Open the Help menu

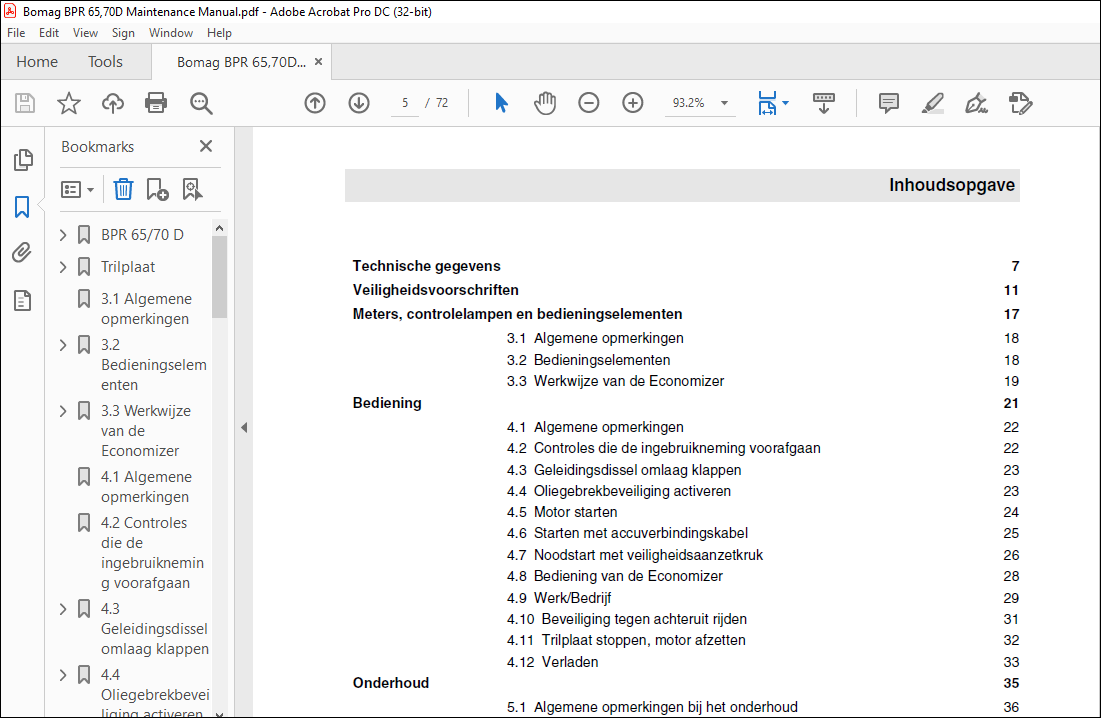[219, 33]
